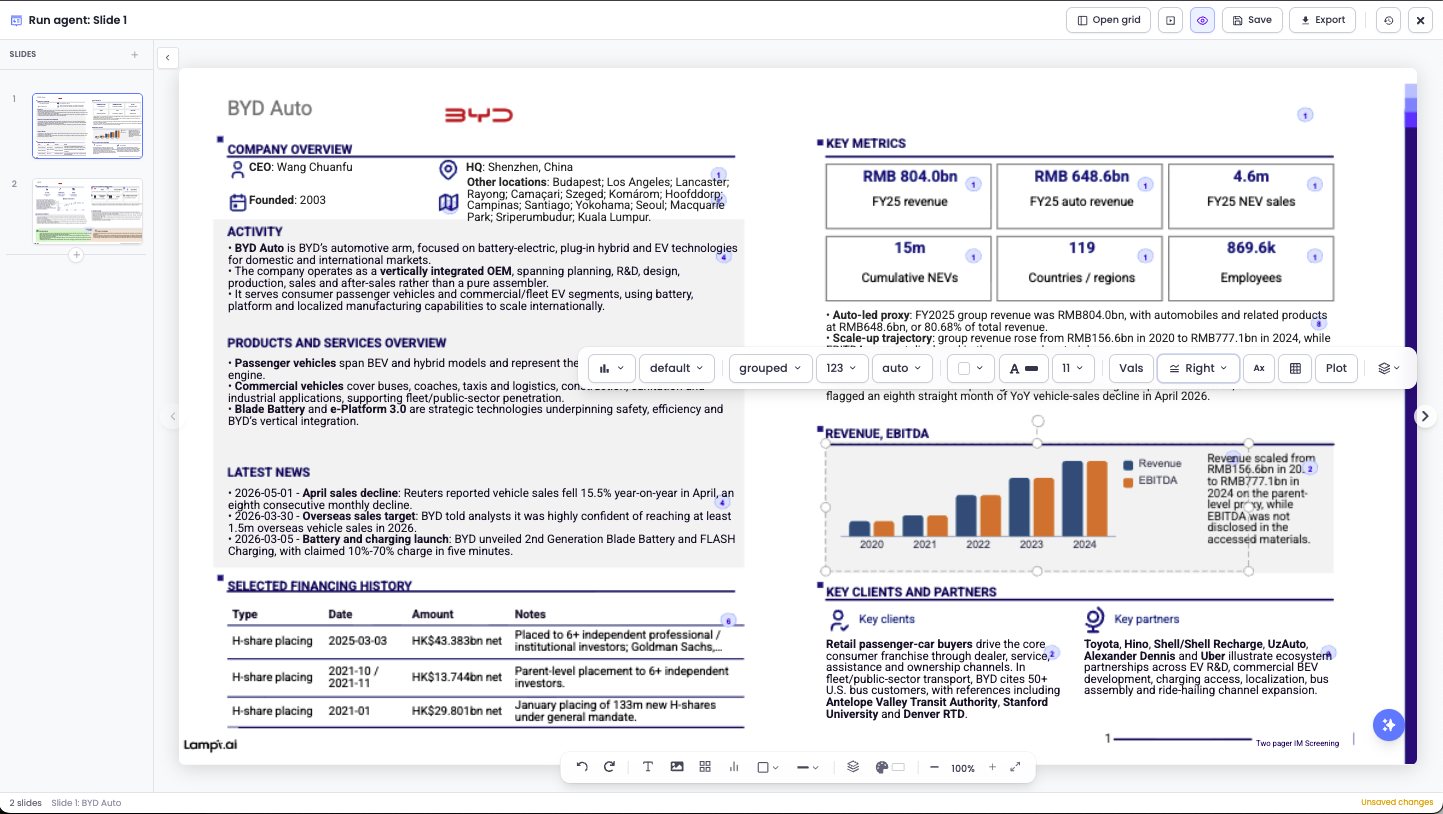The width and height of the screenshot is (1443, 814).
Task: Click the 'SELECTED FINANCING HISTORY' heading
Action: point(319,586)
